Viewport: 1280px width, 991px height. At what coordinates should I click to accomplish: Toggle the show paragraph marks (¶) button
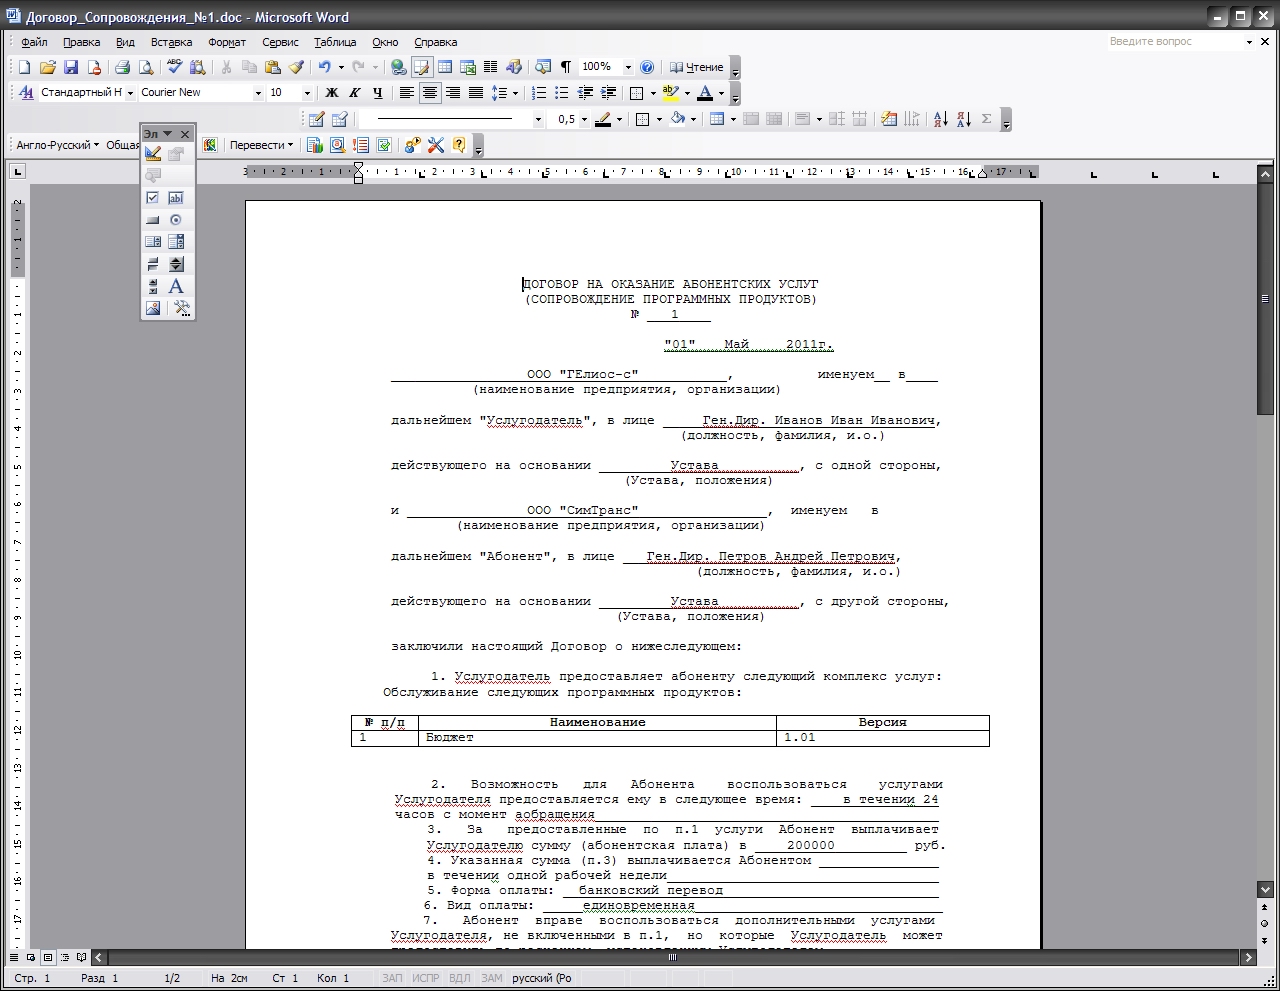pyautogui.click(x=566, y=67)
